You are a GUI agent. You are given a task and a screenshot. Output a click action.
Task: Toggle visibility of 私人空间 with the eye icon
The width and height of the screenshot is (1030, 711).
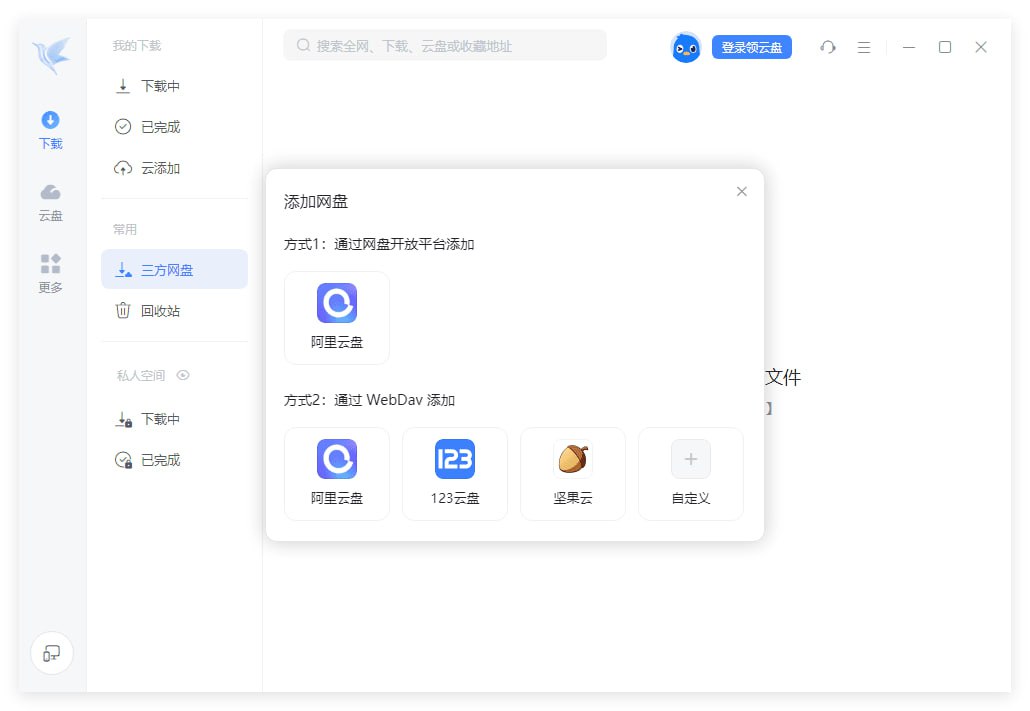pos(183,375)
